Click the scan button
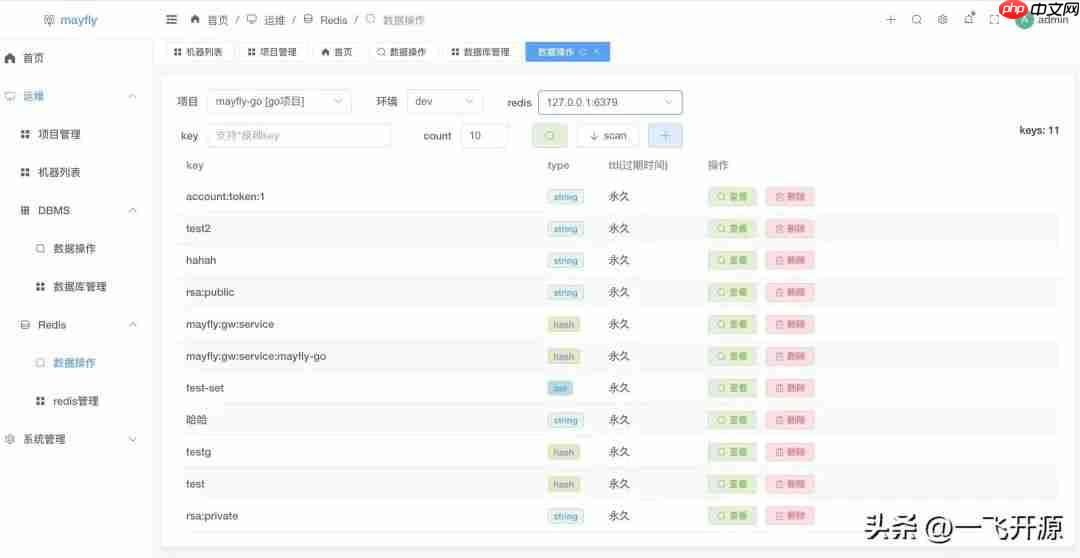Viewport: 1080px width, 558px height. coord(608,136)
